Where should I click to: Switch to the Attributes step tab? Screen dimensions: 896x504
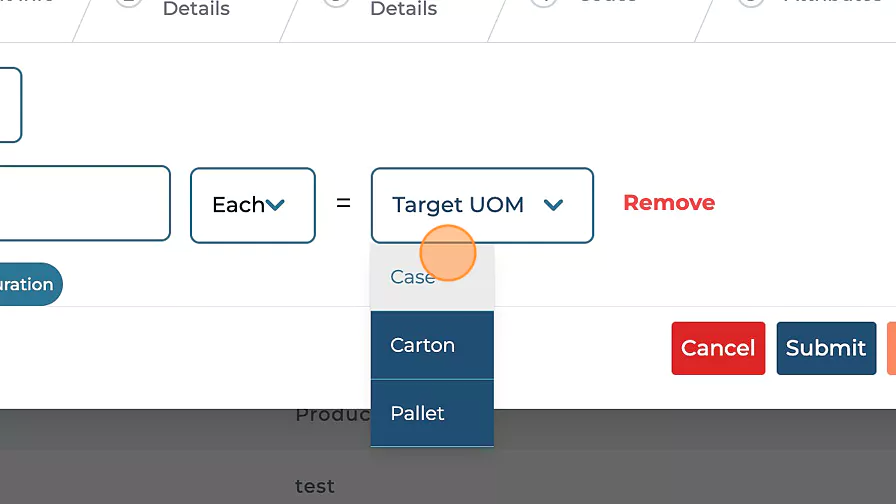click(830, 5)
